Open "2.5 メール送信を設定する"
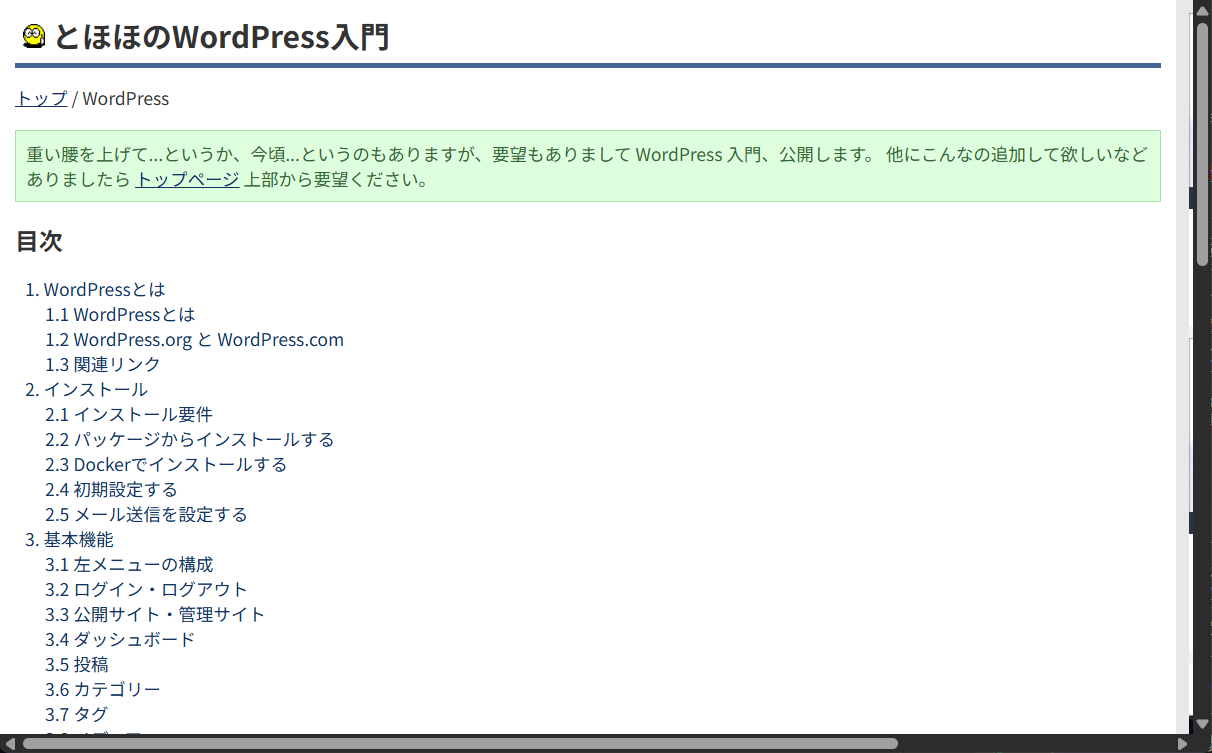 coord(146,514)
